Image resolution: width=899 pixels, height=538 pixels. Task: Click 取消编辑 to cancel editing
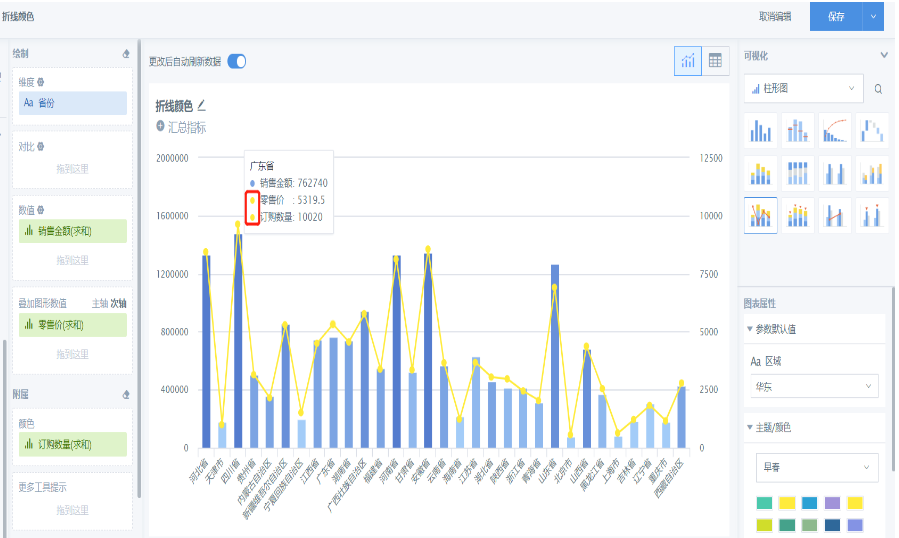[x=775, y=17]
